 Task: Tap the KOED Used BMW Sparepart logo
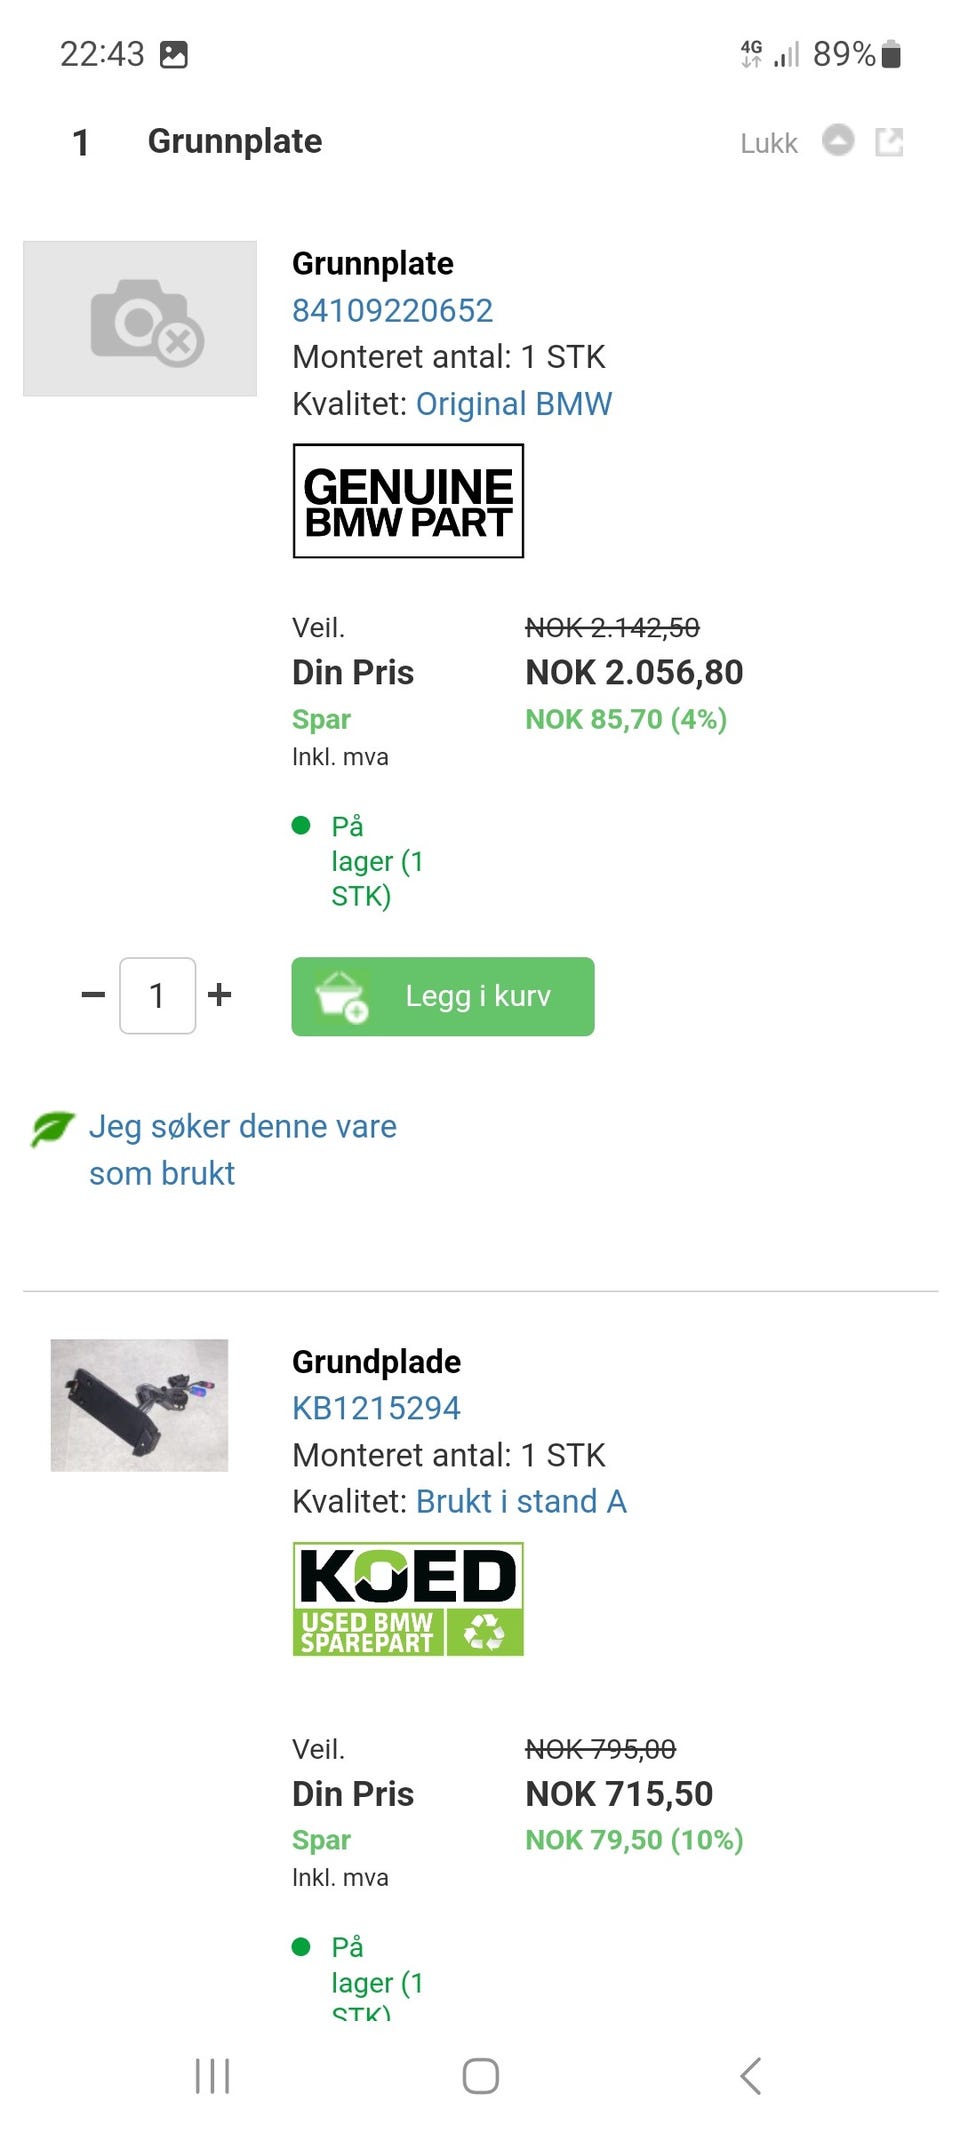408,1599
